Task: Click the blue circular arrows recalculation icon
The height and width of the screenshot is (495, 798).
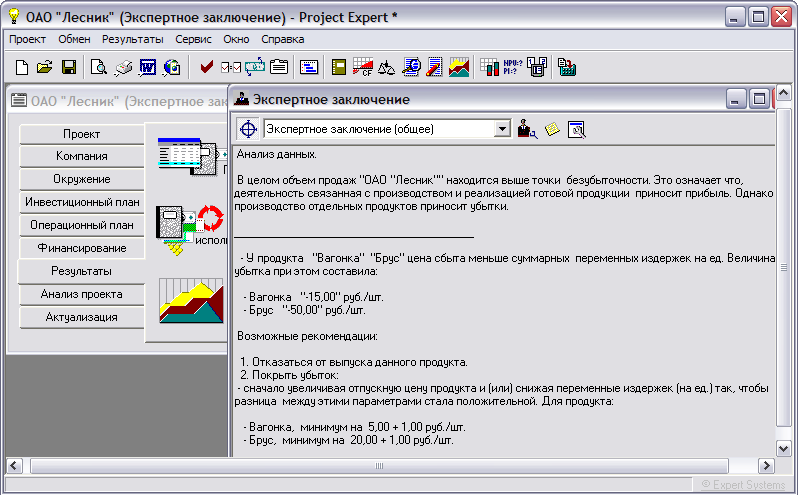Action: (x=255, y=67)
